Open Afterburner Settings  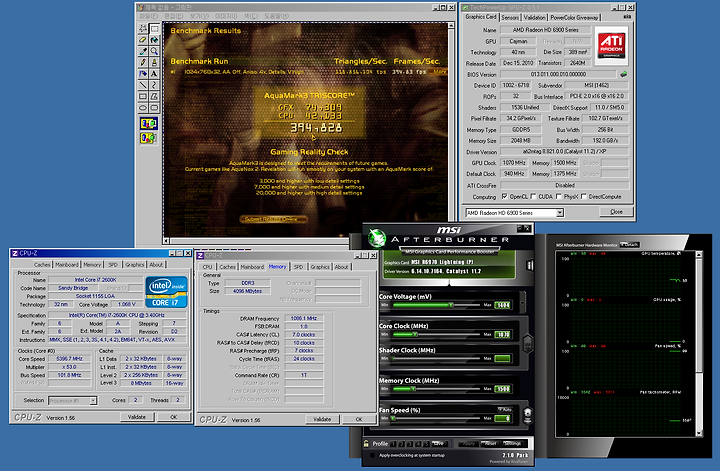(x=512, y=443)
